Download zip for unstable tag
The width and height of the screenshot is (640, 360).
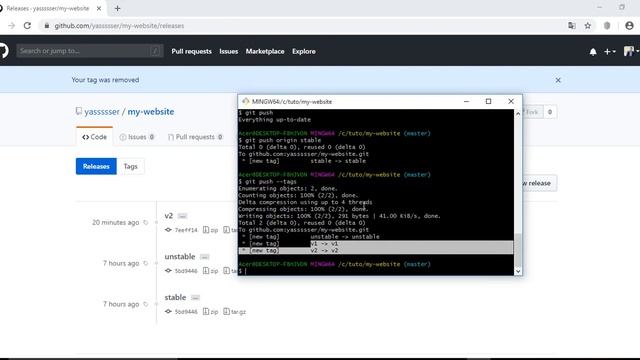click(x=211, y=271)
